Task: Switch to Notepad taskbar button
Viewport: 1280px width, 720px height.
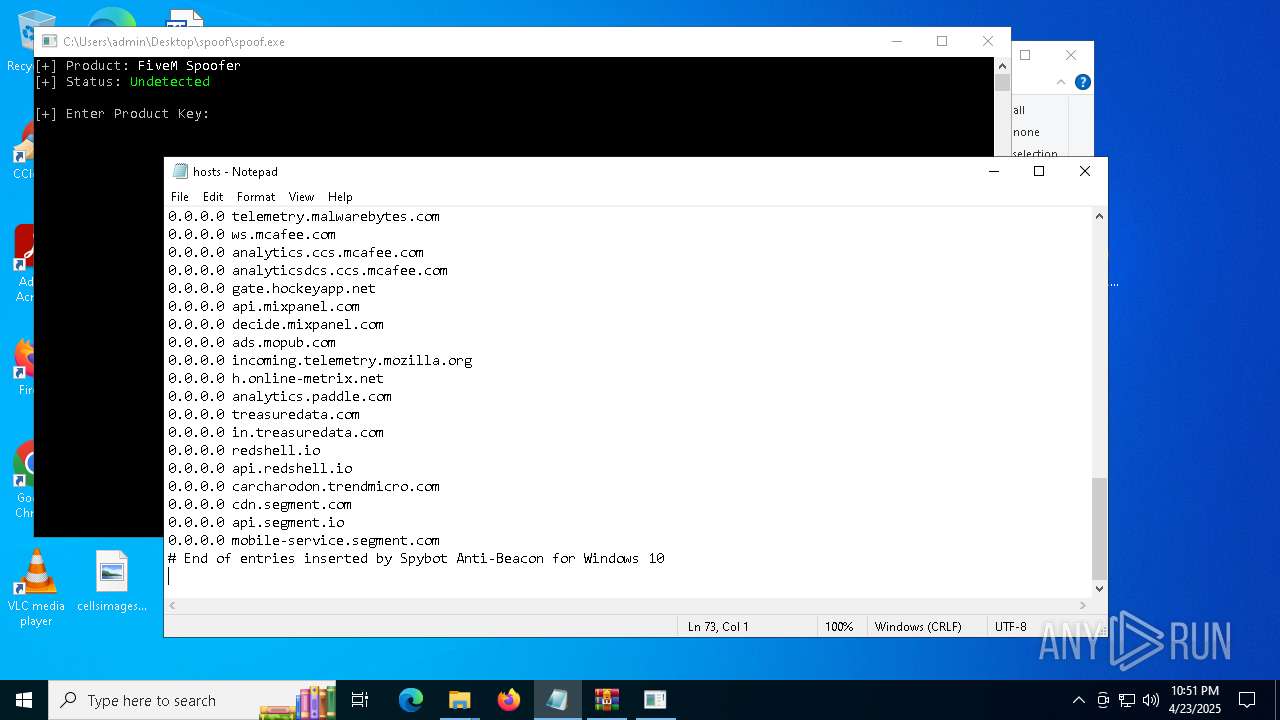Action: click(557, 700)
